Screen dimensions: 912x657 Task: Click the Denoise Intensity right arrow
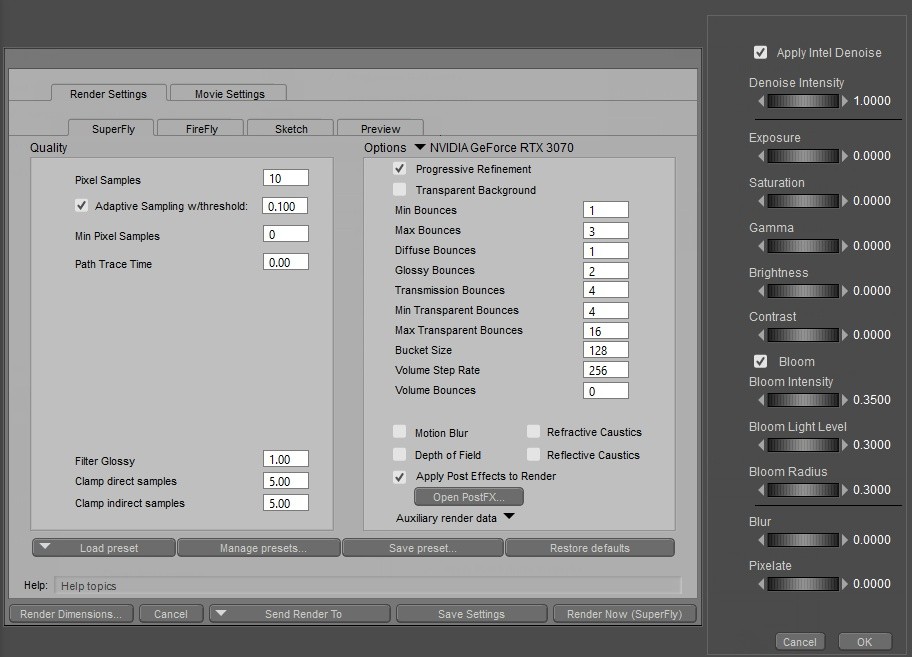coord(845,101)
